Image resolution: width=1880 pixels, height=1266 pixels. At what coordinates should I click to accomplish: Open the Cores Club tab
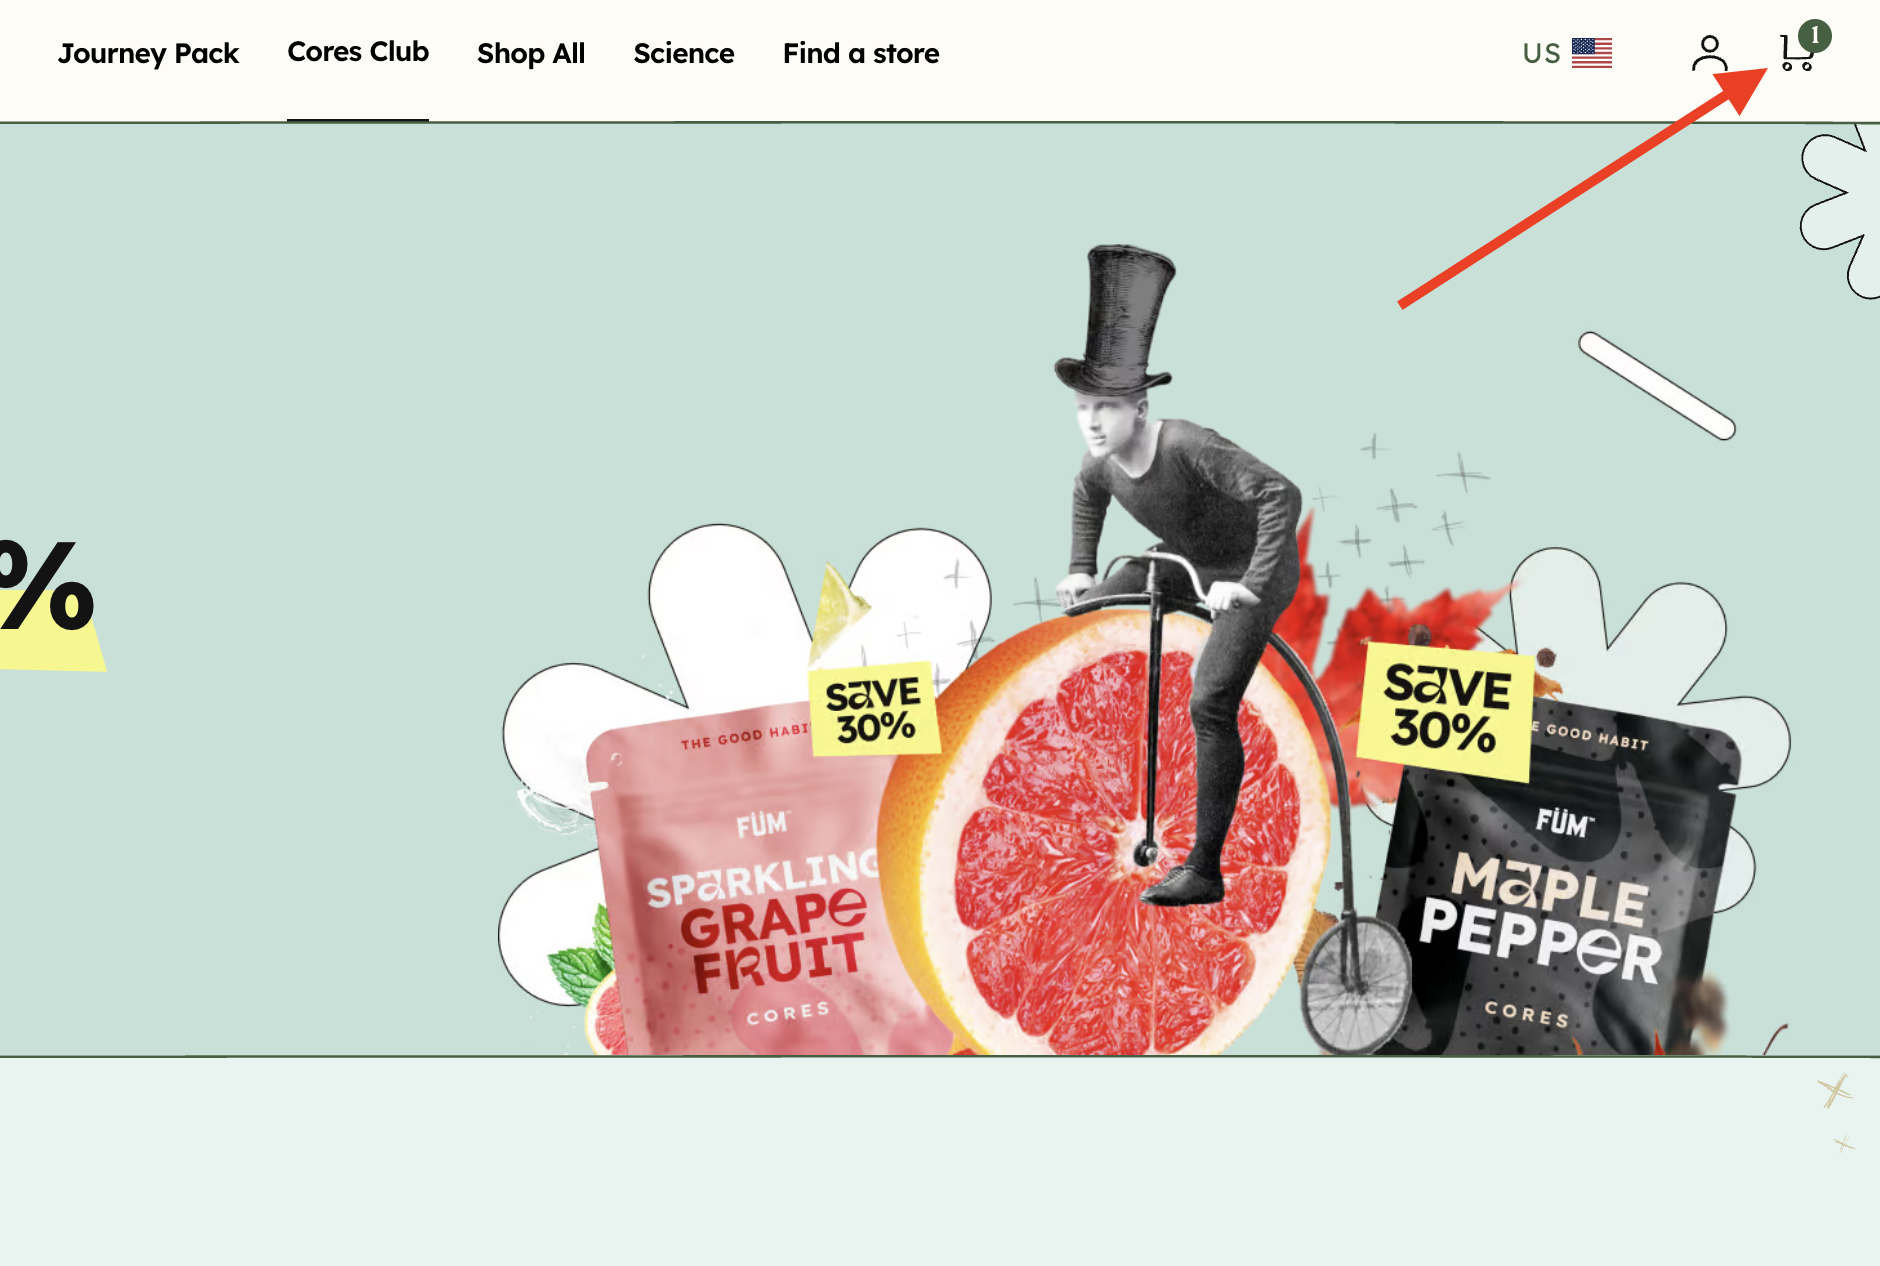pos(358,52)
